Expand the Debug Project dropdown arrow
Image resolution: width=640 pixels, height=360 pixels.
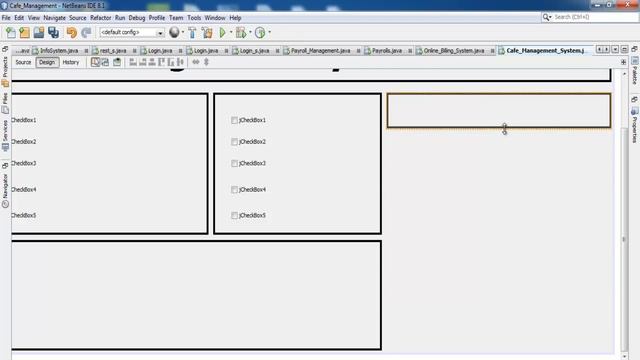(250, 32)
